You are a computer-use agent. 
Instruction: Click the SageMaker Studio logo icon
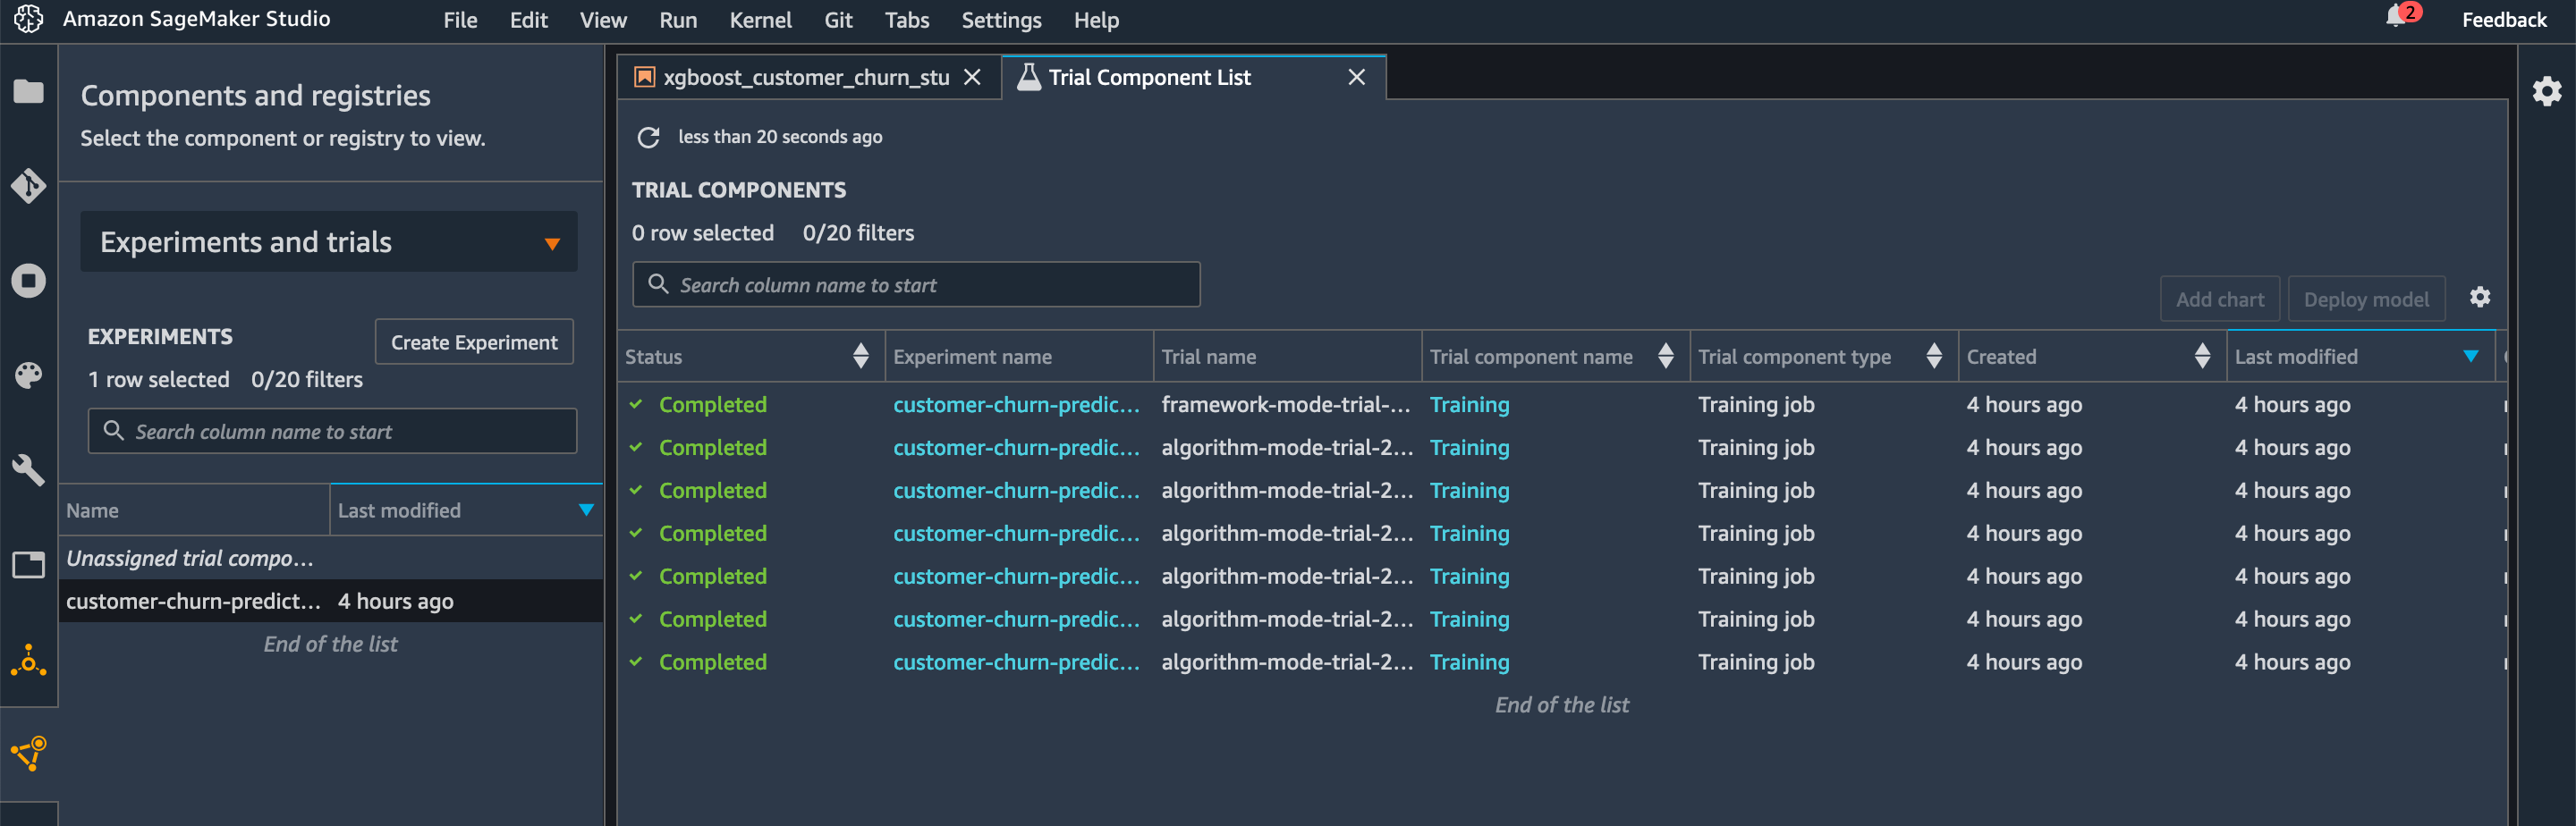[28, 19]
